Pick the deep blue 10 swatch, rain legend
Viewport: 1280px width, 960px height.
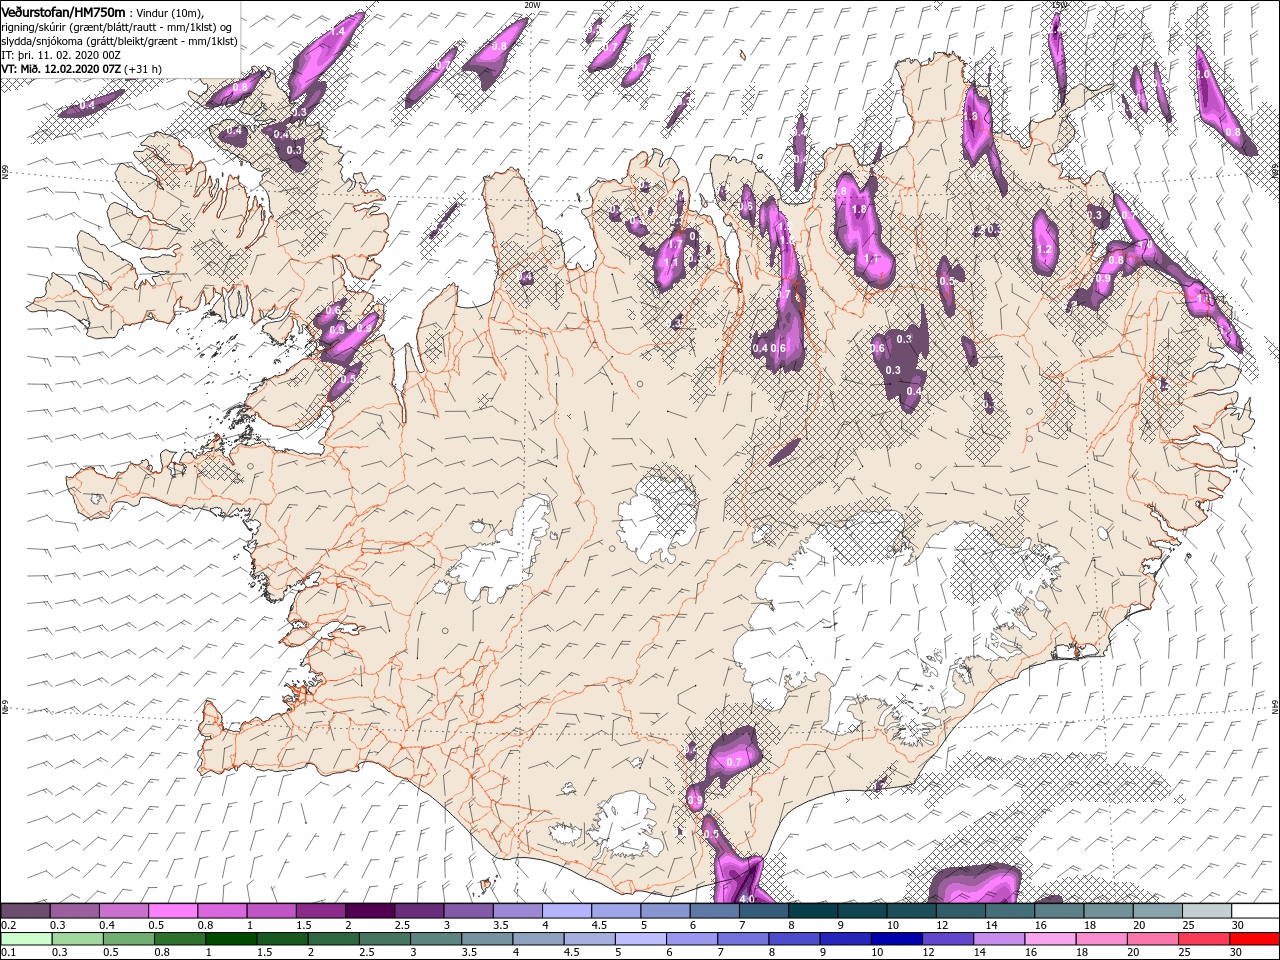(x=895, y=939)
